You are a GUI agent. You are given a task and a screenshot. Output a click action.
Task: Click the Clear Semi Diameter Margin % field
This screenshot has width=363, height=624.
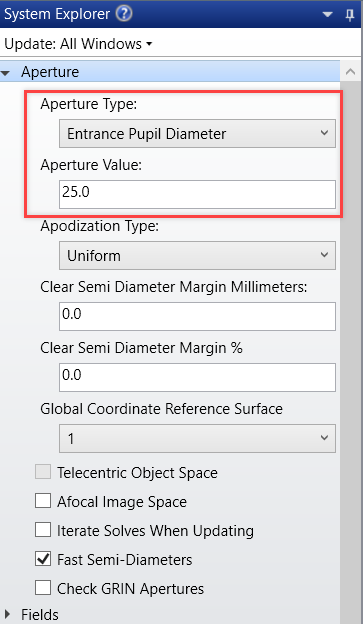point(197,377)
